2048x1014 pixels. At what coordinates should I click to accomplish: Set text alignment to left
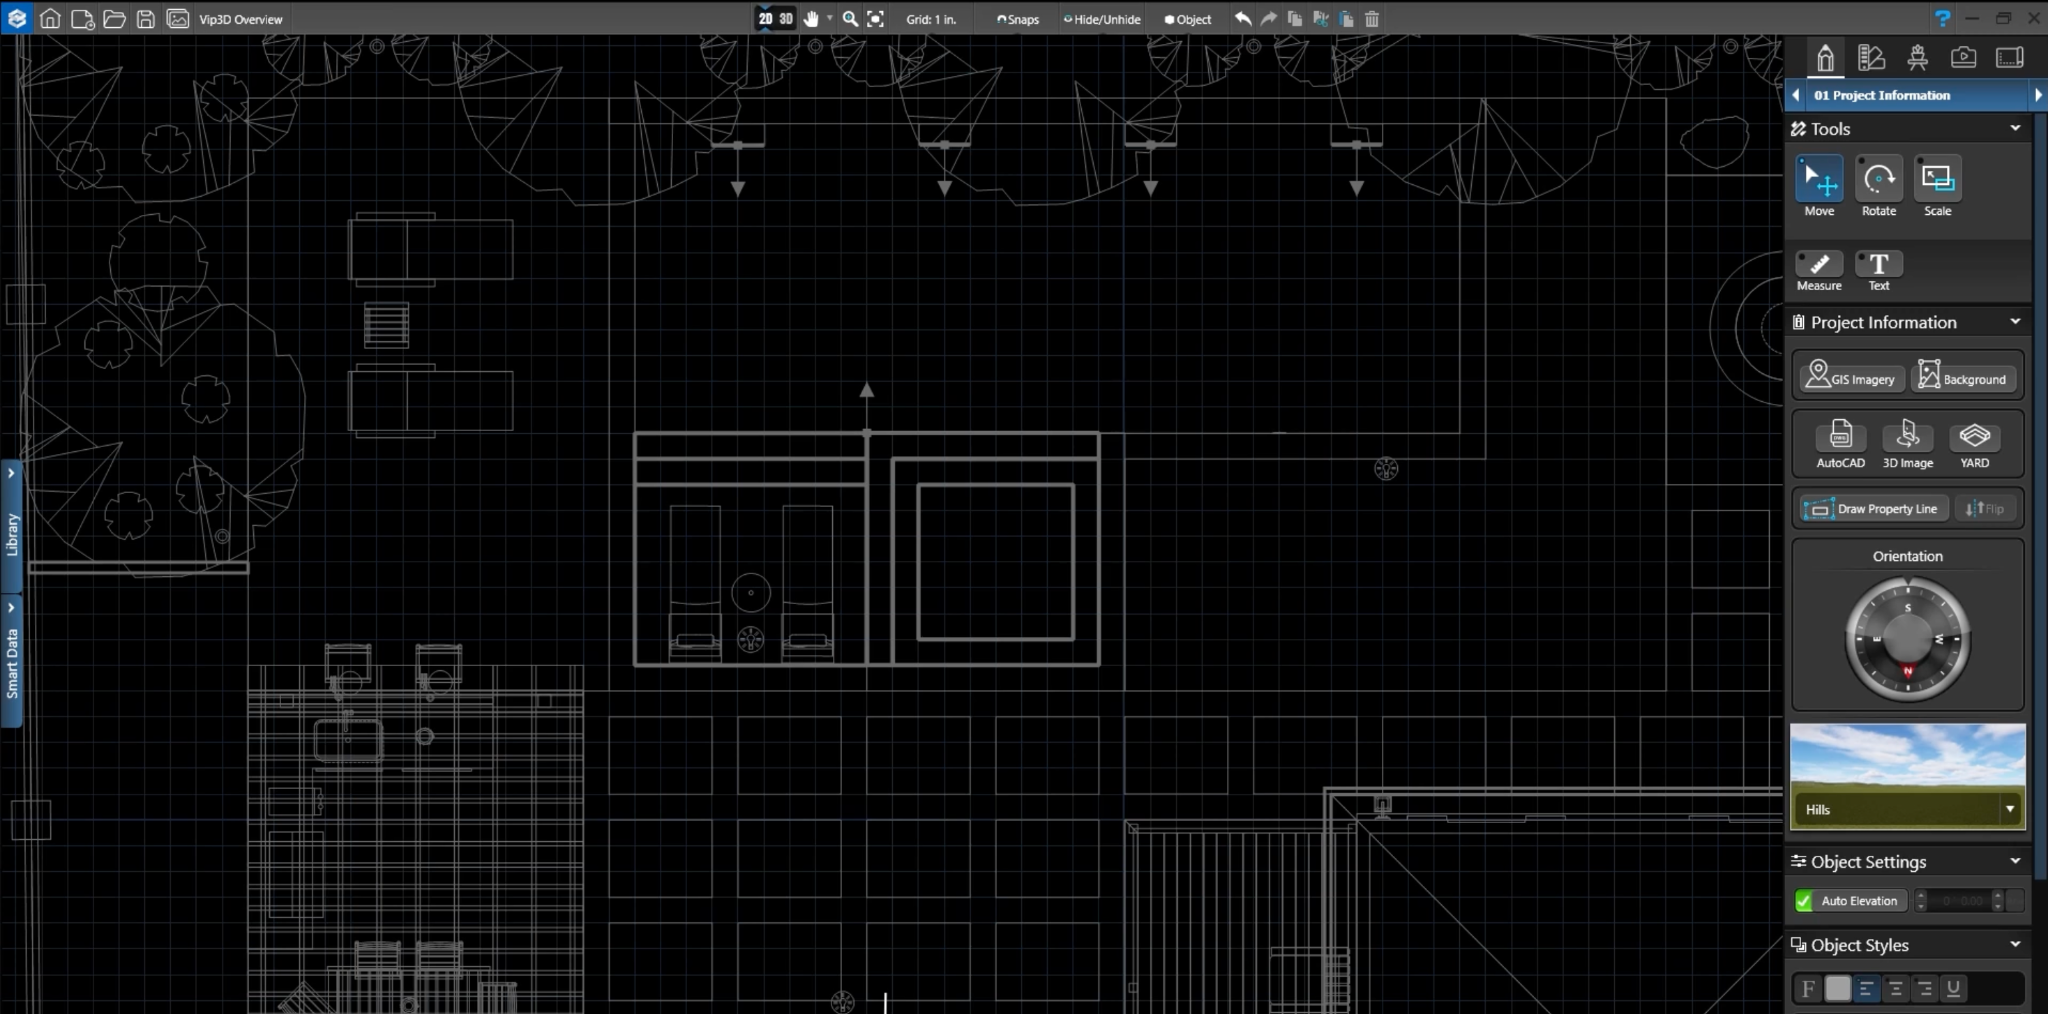click(x=1866, y=989)
